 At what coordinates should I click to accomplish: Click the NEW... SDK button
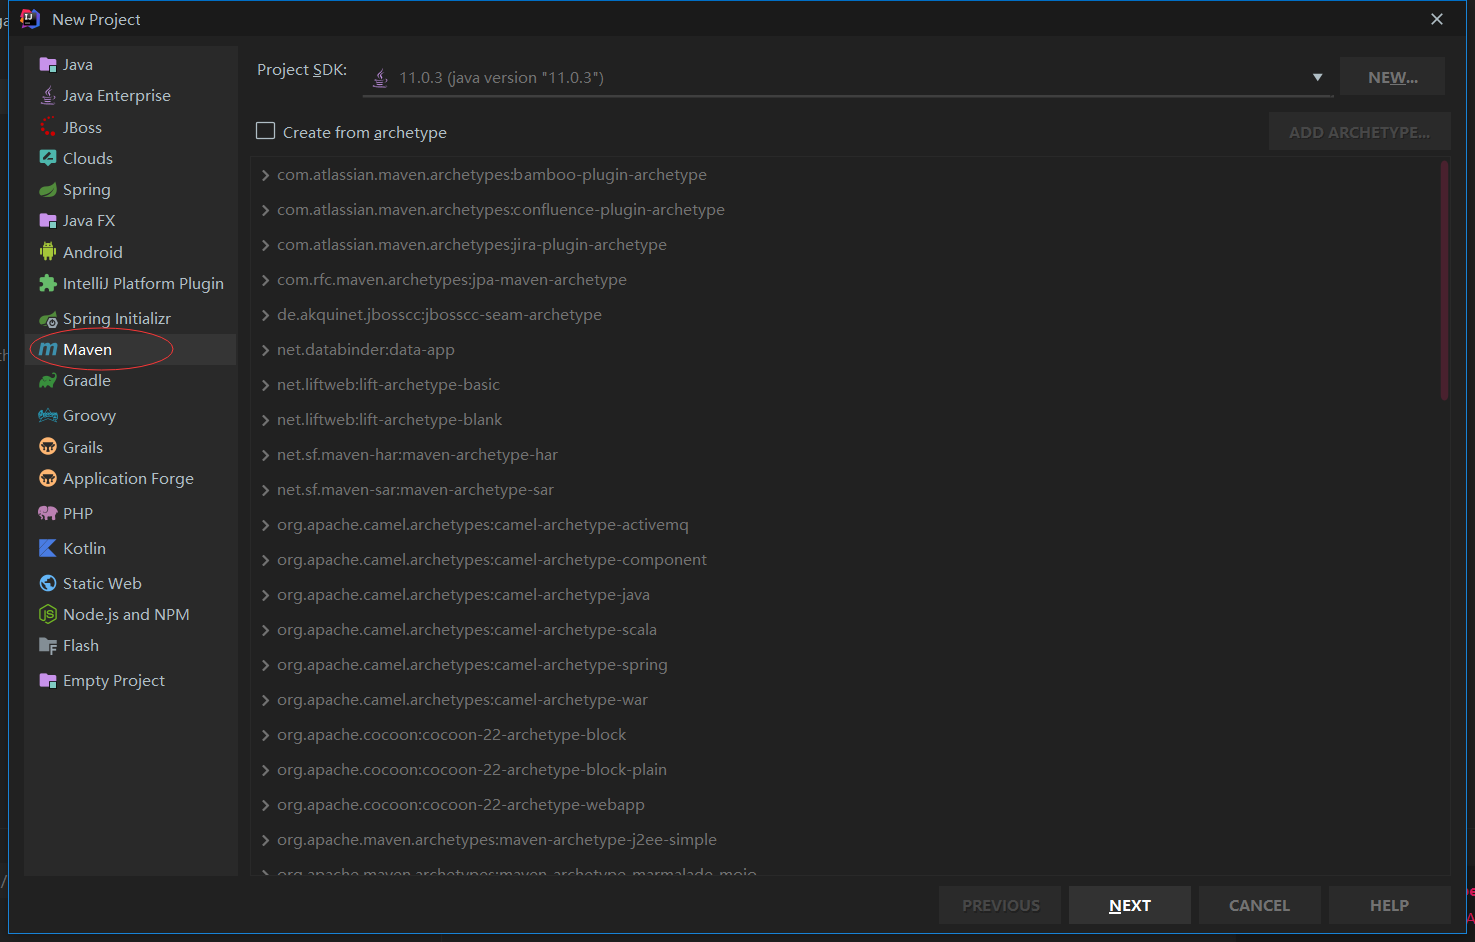(x=1392, y=77)
